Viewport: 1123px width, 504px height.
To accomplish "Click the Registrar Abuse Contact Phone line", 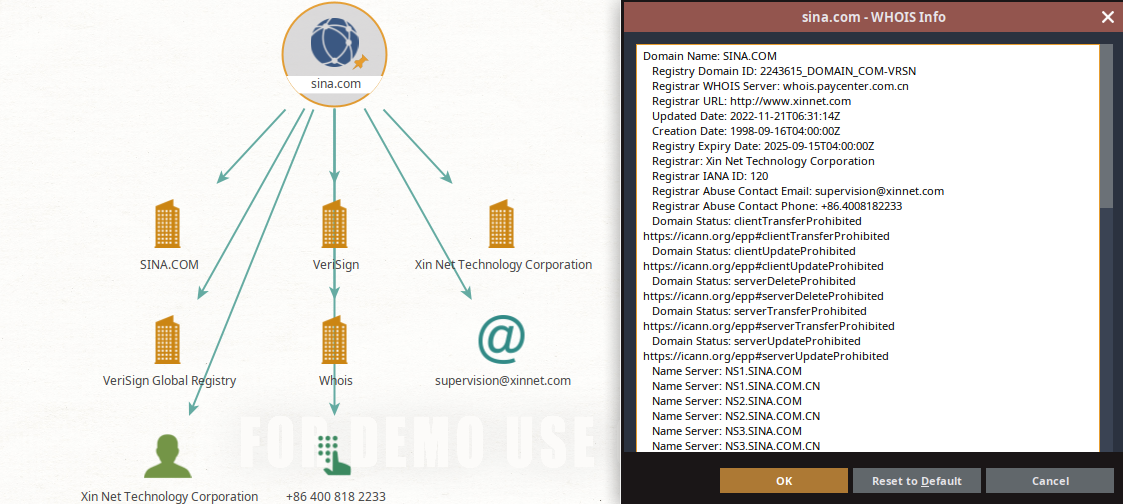I will 776,206.
